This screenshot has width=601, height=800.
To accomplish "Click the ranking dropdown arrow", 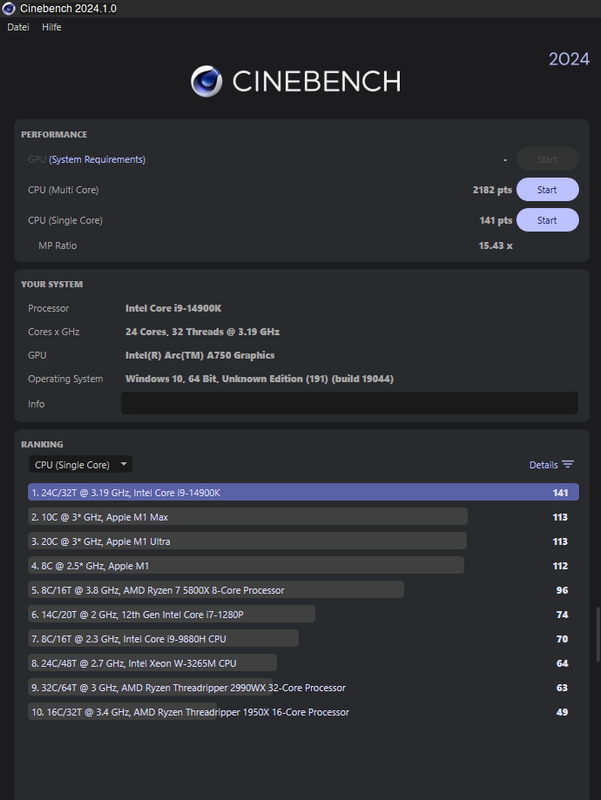I will [123, 464].
